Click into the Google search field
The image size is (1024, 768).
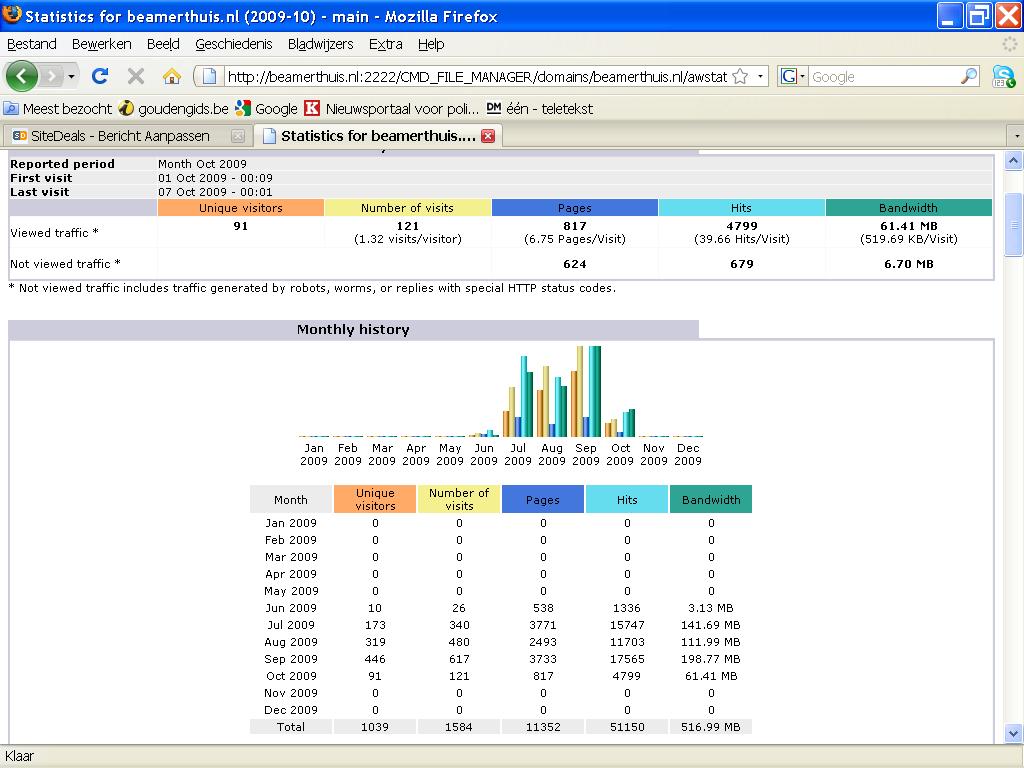tap(884, 76)
